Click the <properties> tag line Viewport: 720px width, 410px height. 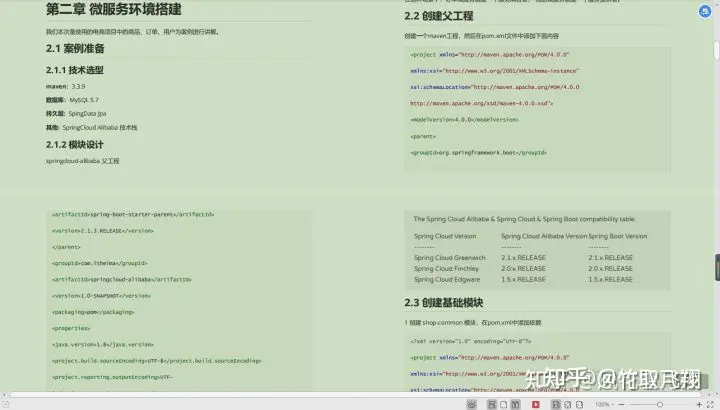[x=71, y=328]
